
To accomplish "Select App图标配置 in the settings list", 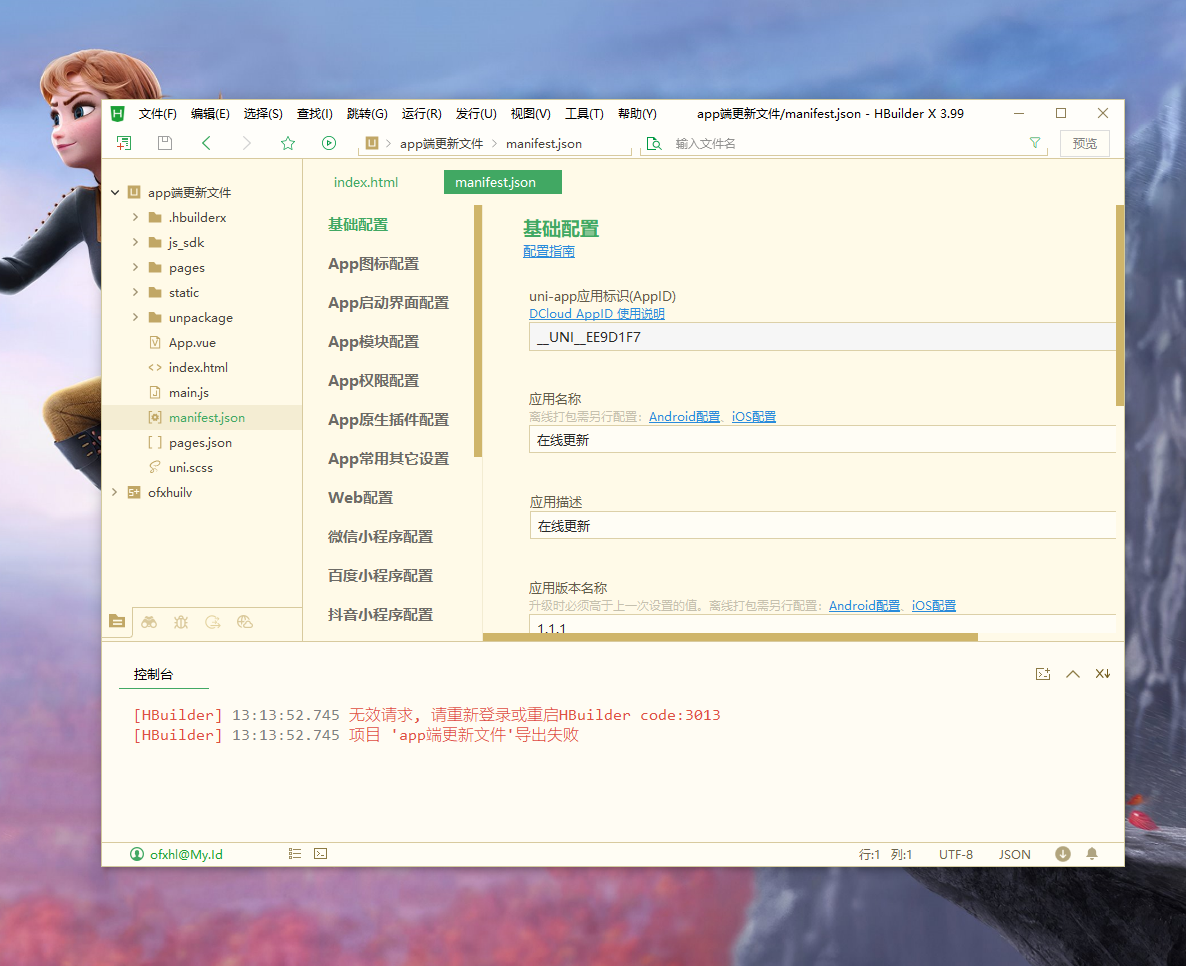I will coord(374,264).
